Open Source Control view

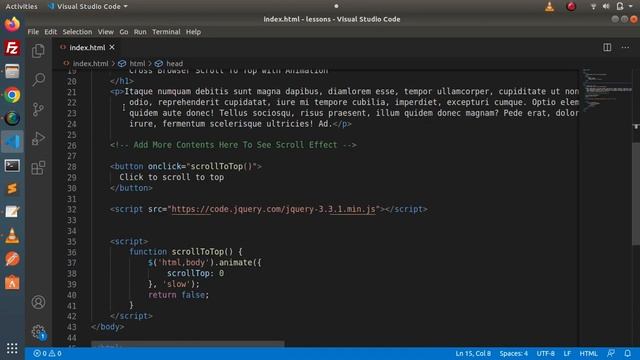(38, 109)
